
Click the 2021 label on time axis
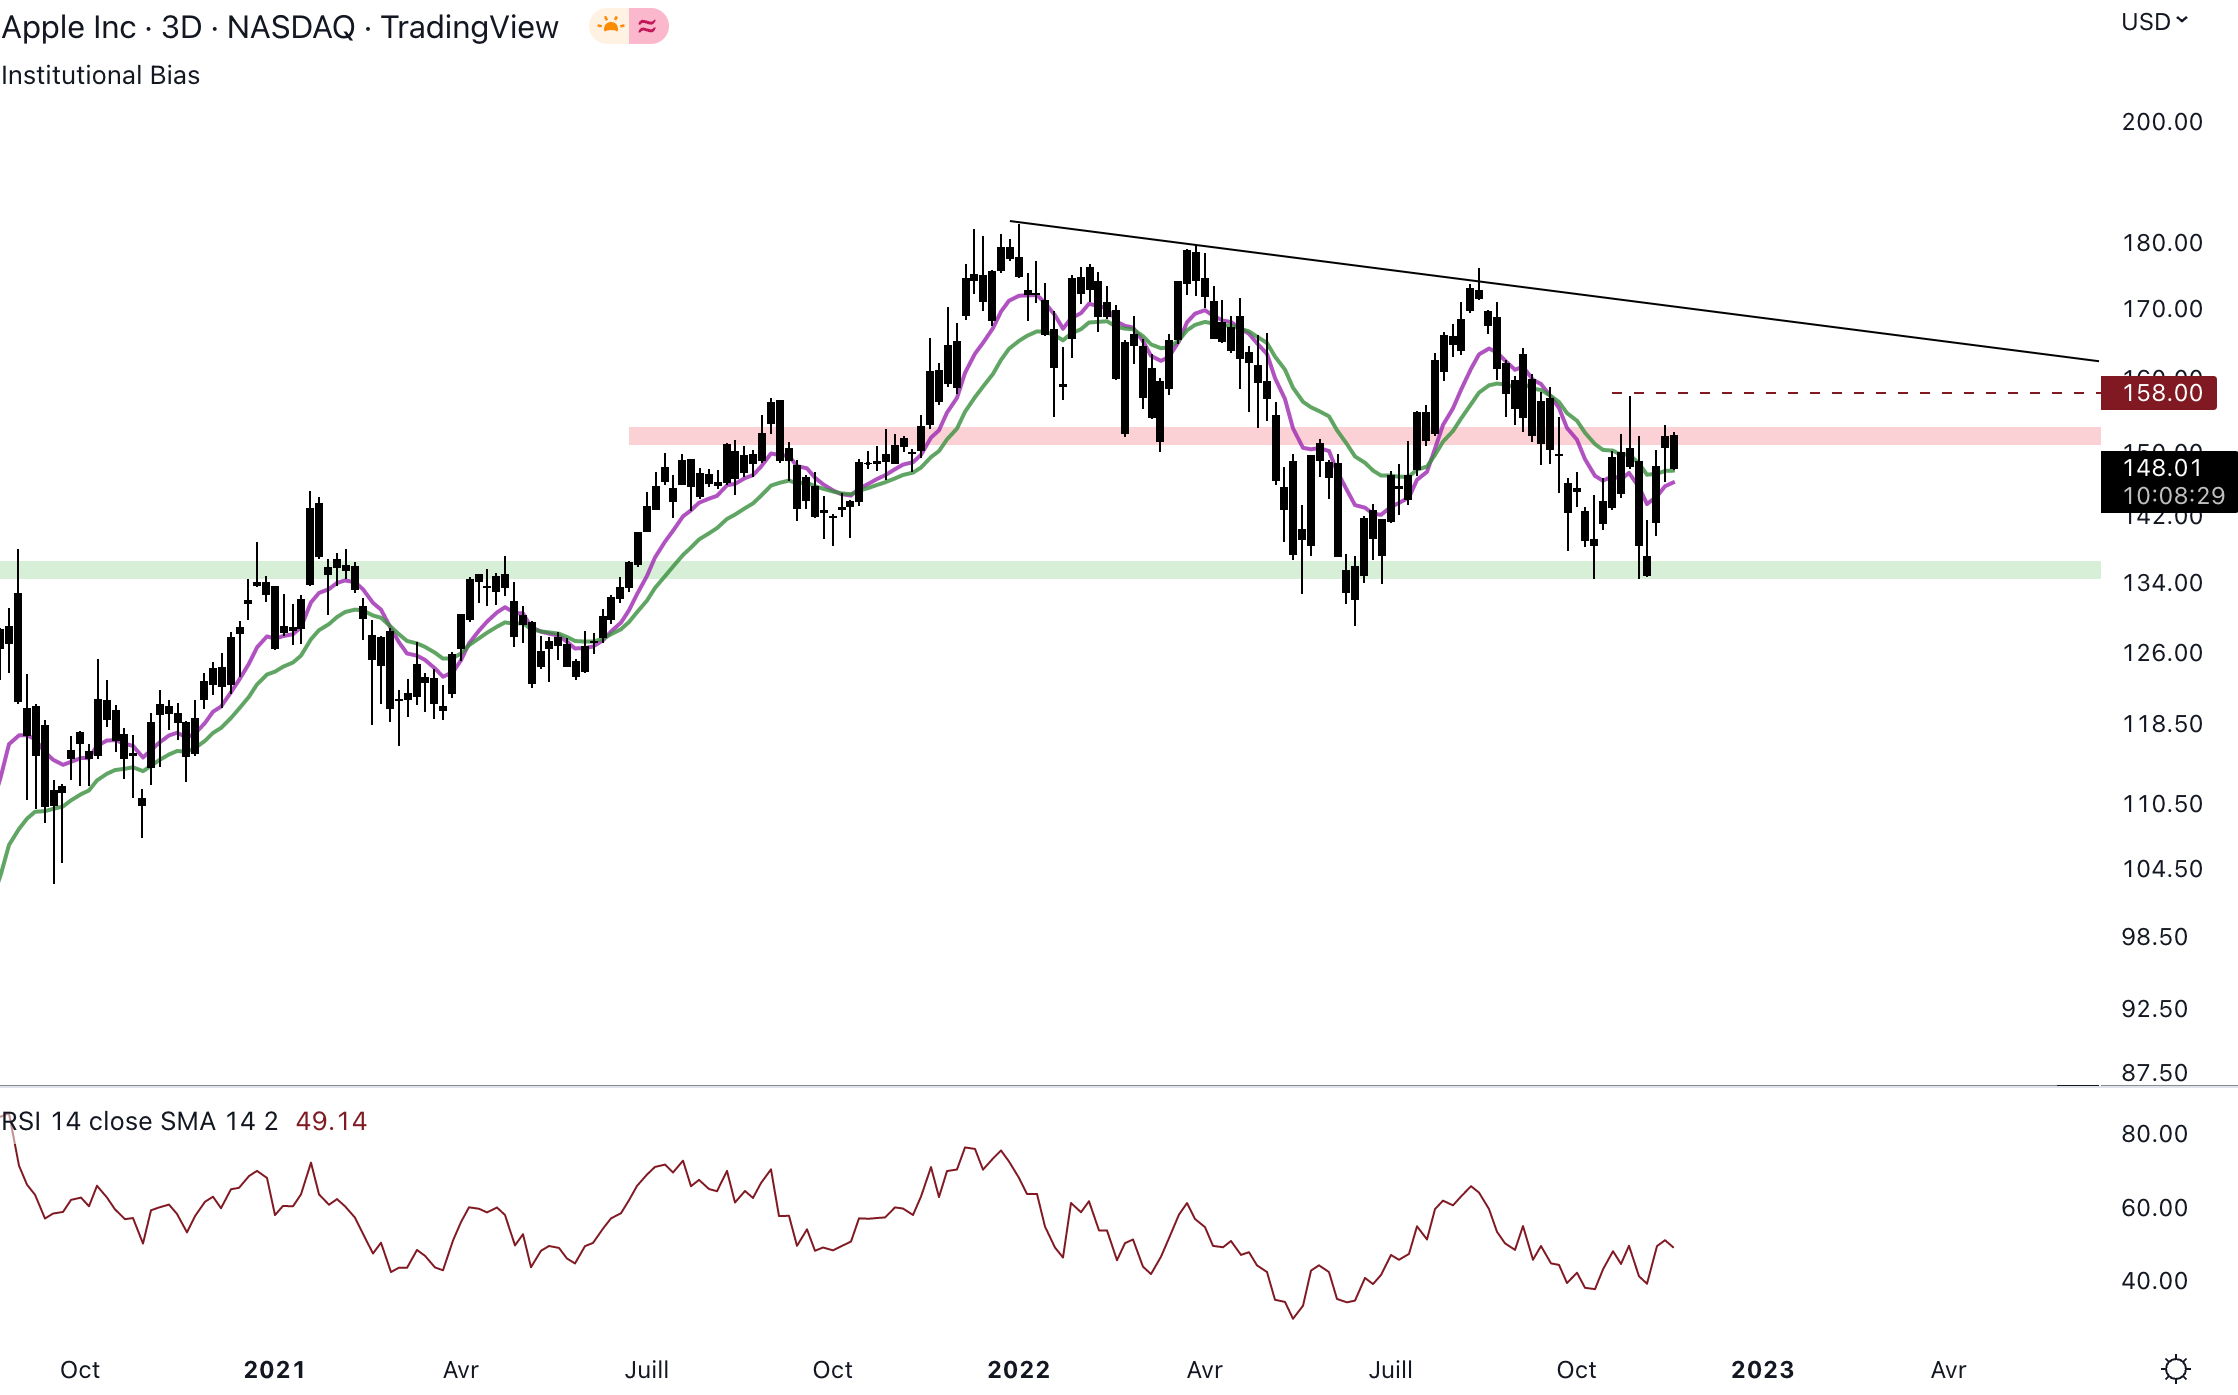click(274, 1369)
